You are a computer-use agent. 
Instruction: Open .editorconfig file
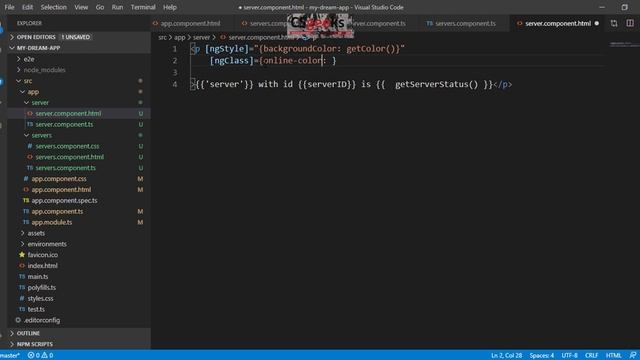point(42,320)
